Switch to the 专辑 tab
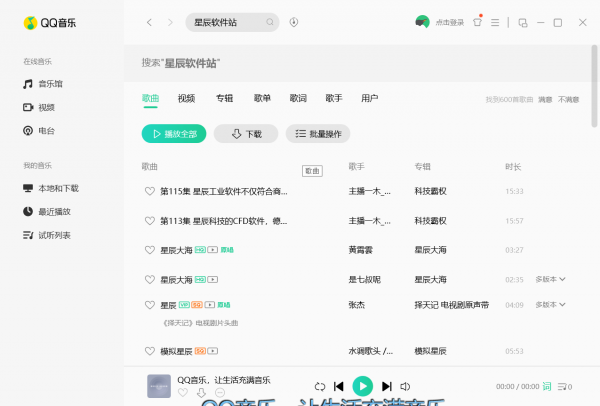Screen dimensions: 600x406 coord(225,98)
